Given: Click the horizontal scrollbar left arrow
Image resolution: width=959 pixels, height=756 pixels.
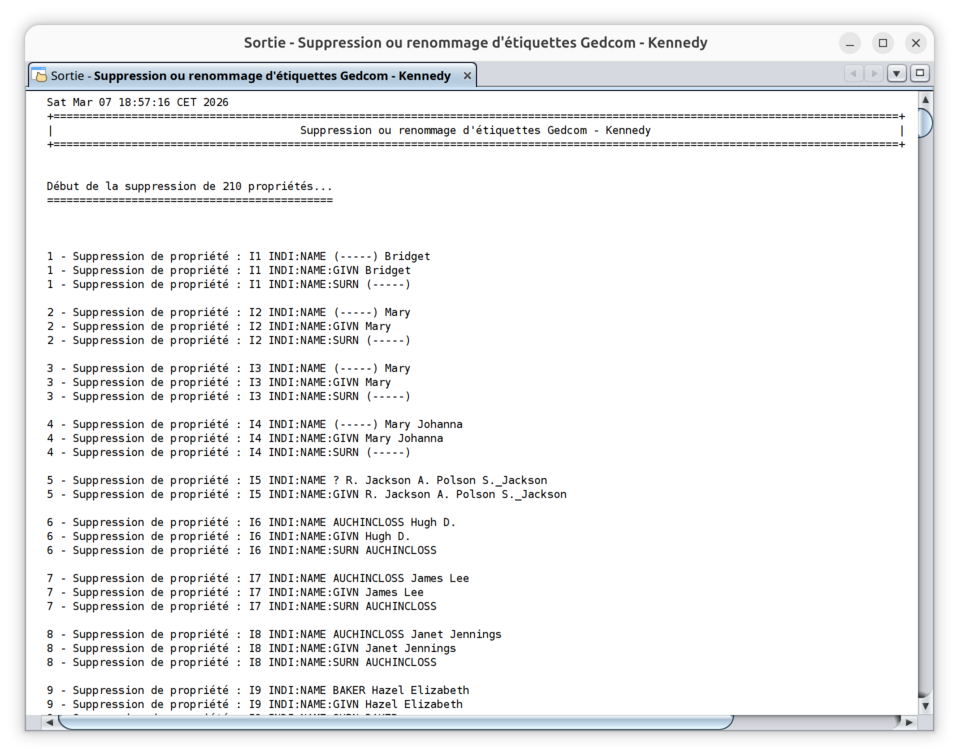Looking at the screenshot, I should point(50,722).
